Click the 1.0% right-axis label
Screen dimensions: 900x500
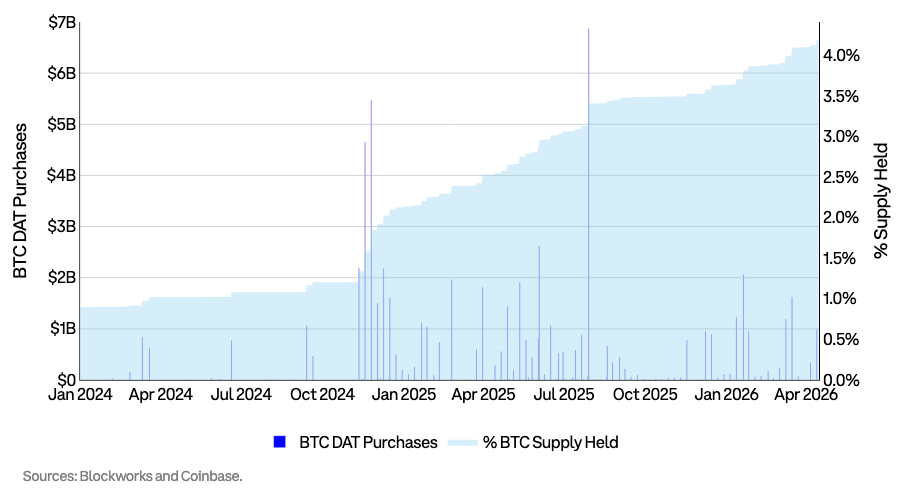pyautogui.click(x=839, y=299)
